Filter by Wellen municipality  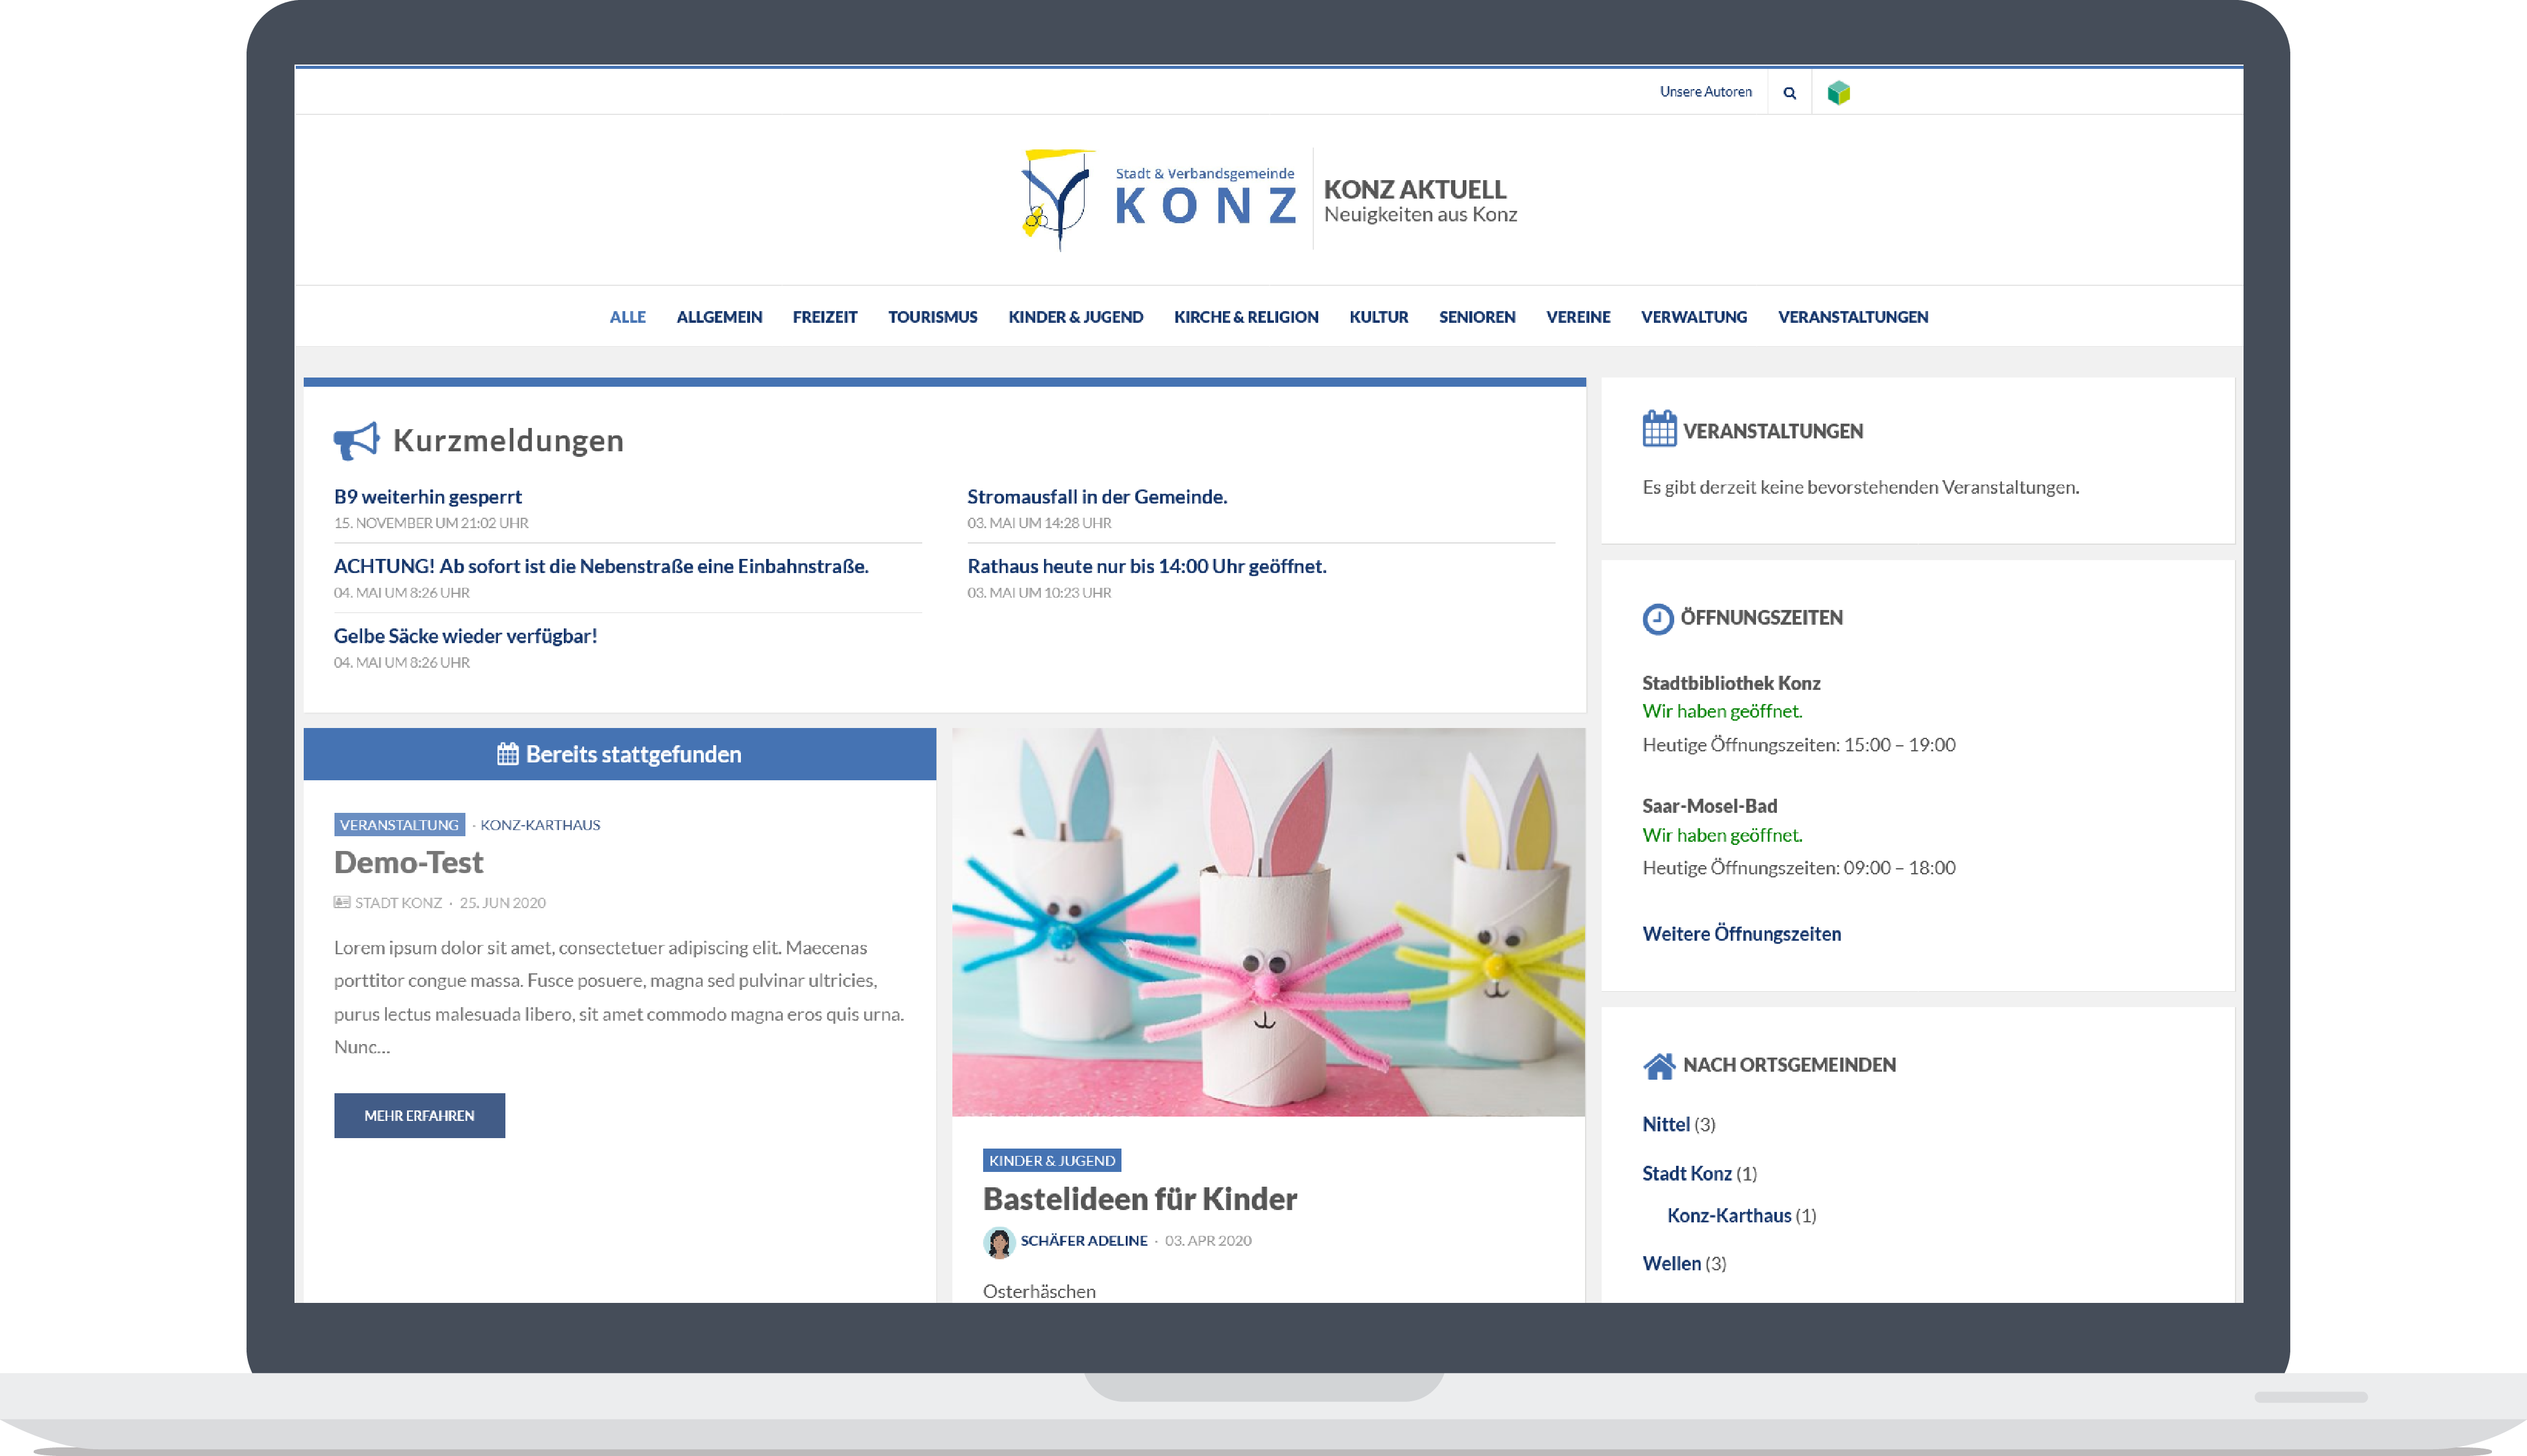1671,1264
